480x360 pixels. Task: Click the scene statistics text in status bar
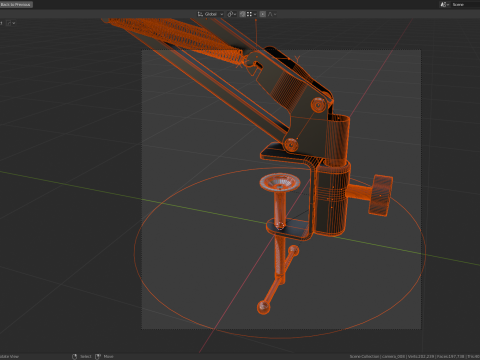[415, 356]
